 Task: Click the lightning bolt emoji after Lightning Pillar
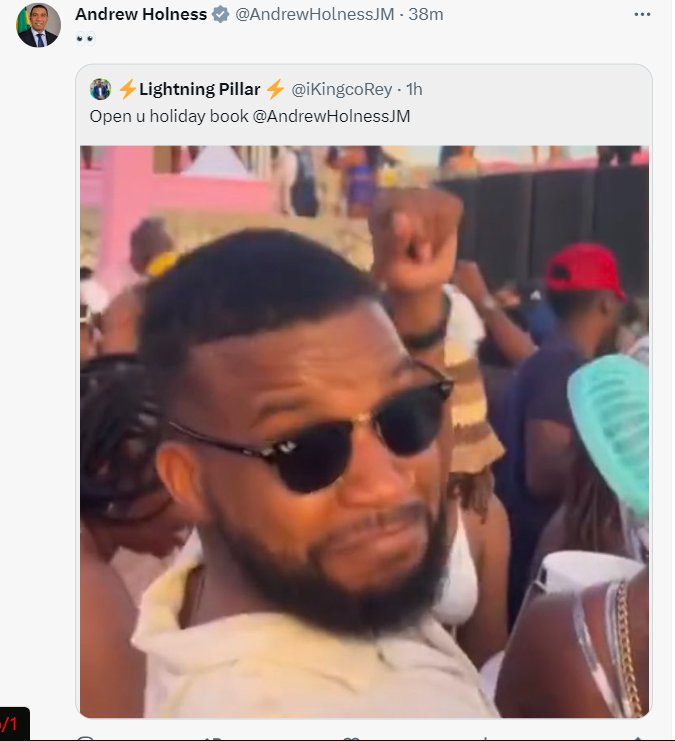coord(275,89)
